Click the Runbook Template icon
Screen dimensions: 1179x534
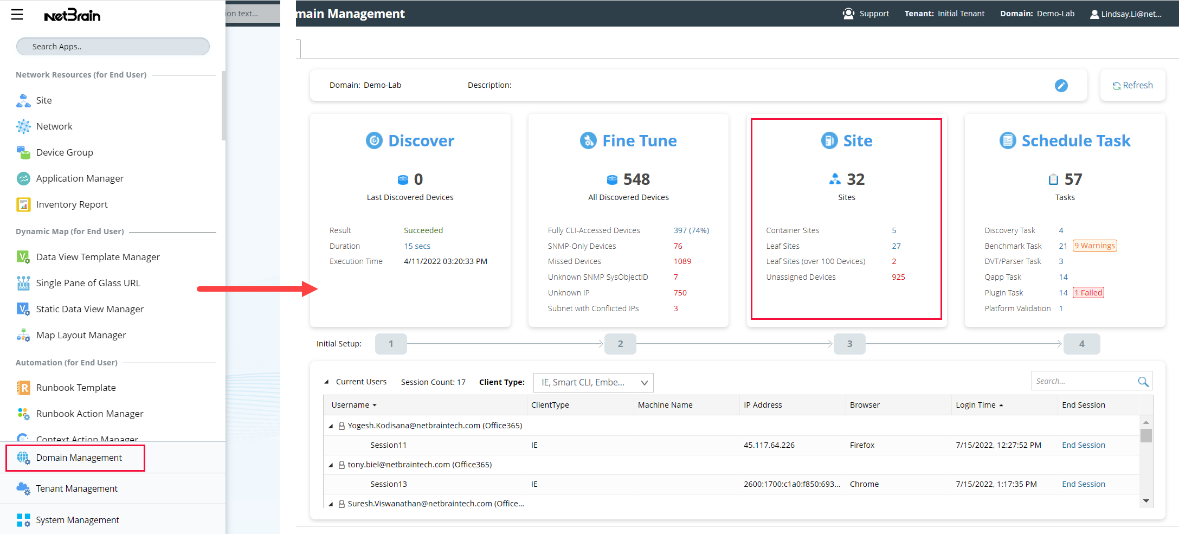[x=23, y=388]
